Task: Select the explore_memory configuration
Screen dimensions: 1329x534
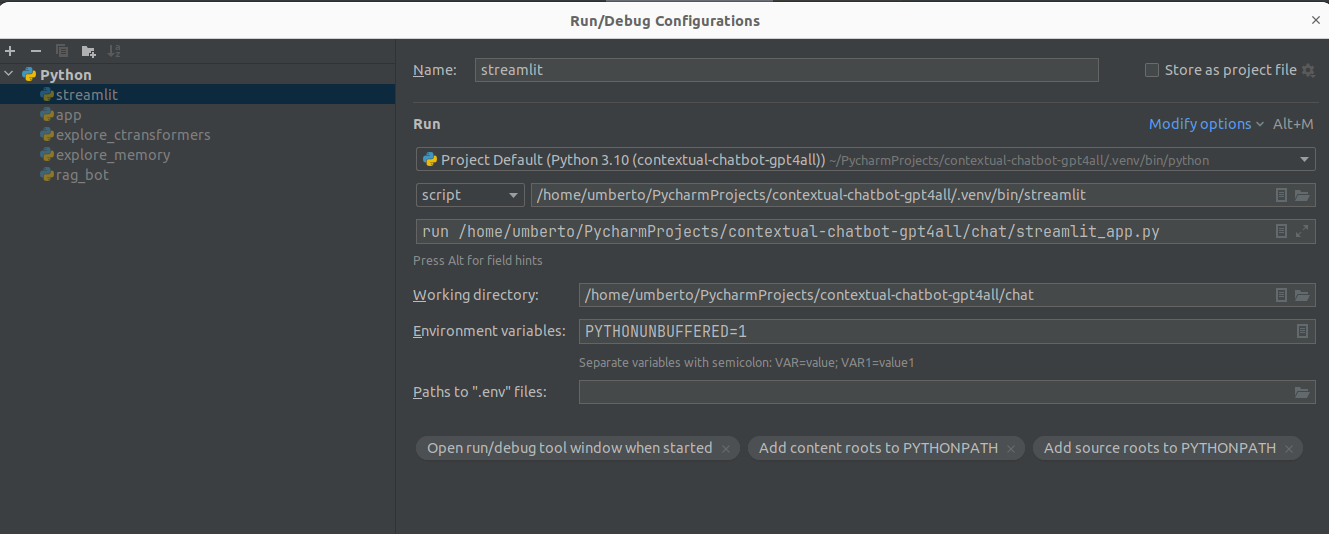Action: 112,155
